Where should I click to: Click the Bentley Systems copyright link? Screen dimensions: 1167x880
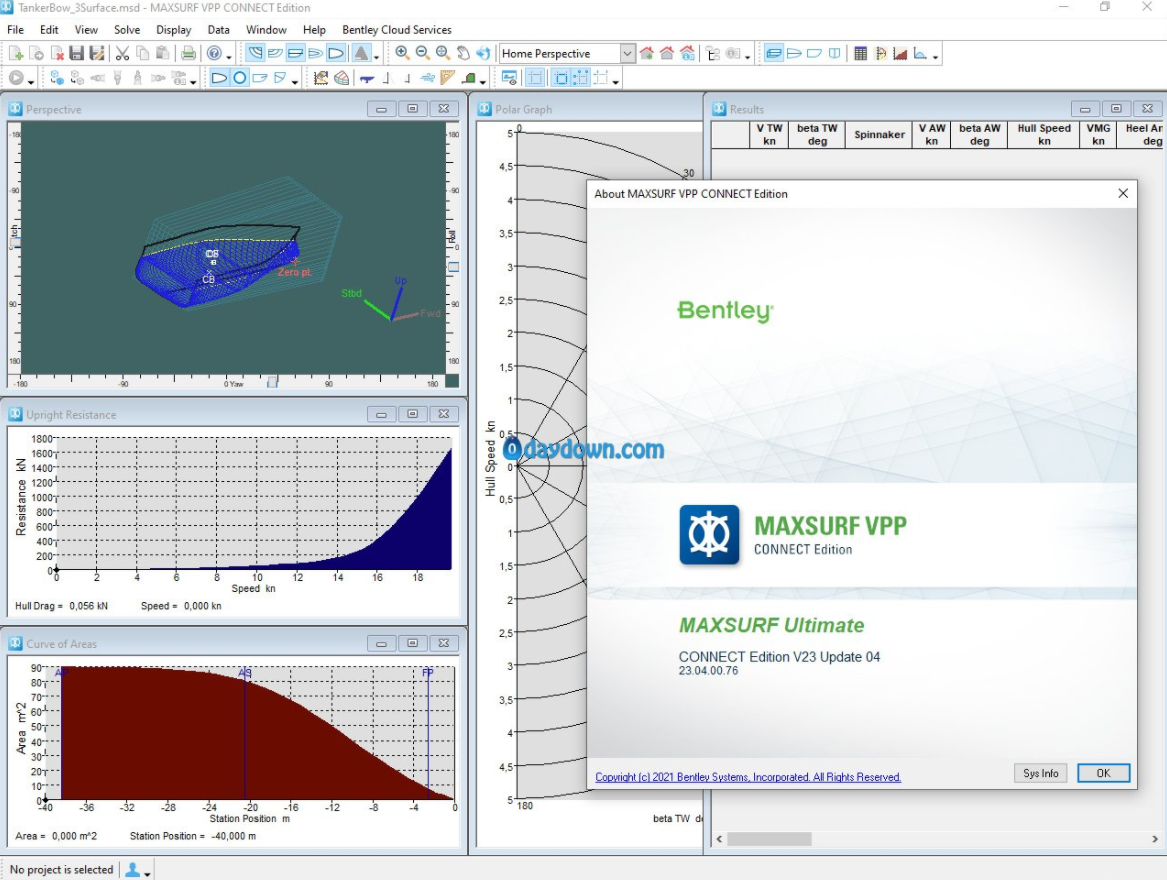(x=748, y=777)
